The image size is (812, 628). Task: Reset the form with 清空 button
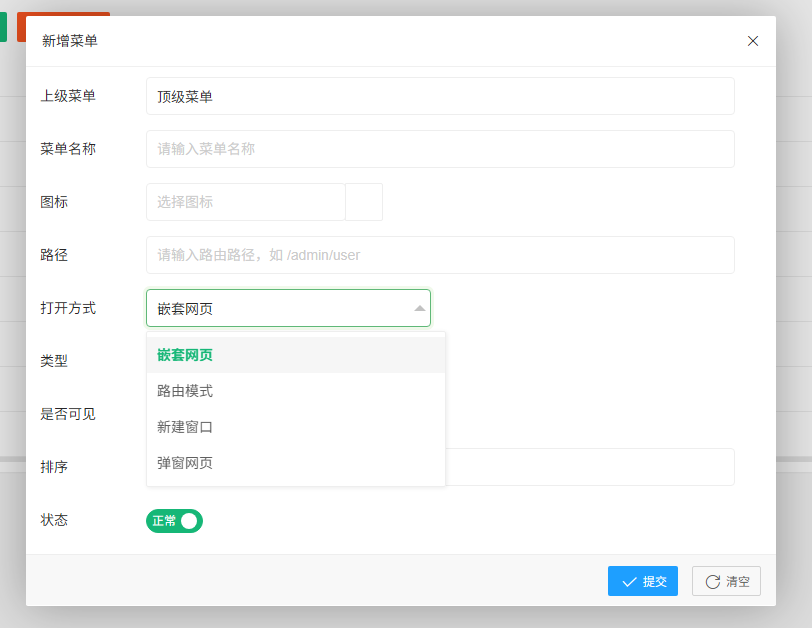[x=726, y=581]
